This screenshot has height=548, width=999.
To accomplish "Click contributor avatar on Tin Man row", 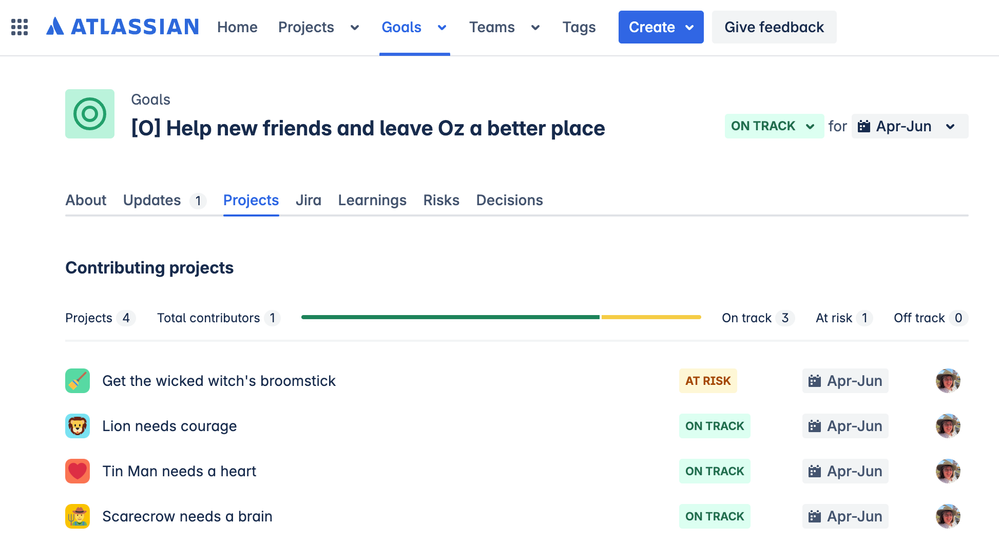I will 948,471.
